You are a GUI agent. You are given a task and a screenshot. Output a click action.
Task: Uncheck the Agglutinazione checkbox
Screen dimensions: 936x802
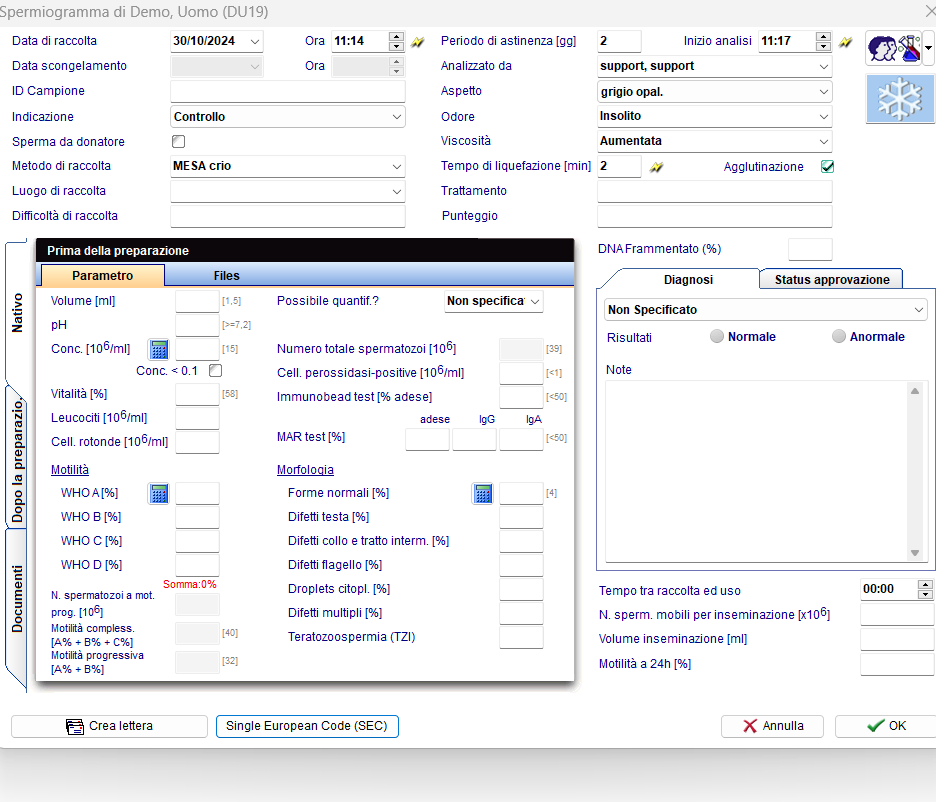[827, 166]
